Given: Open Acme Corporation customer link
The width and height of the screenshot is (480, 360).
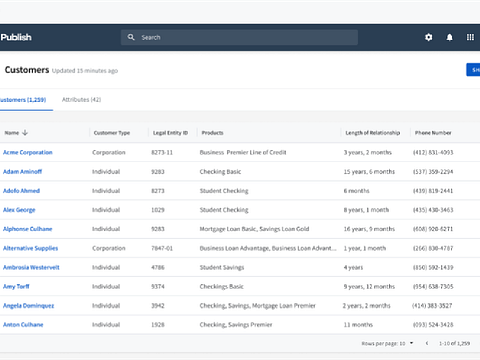Looking at the screenshot, I should point(28,152).
